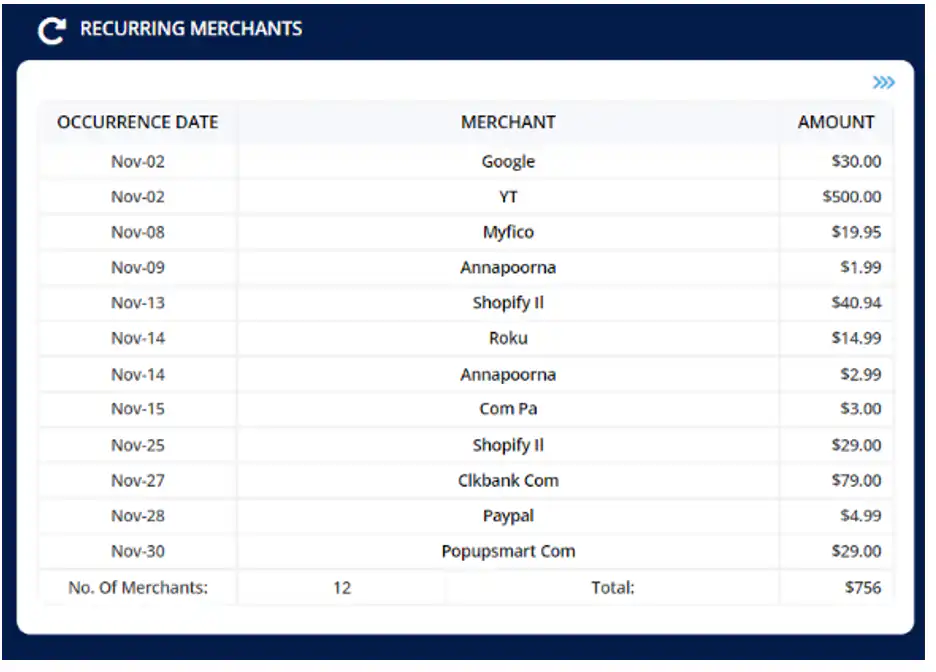Image resolution: width=936 pixels, height=672 pixels.
Task: Click the $500.00 amount cell
Action: (x=852, y=197)
